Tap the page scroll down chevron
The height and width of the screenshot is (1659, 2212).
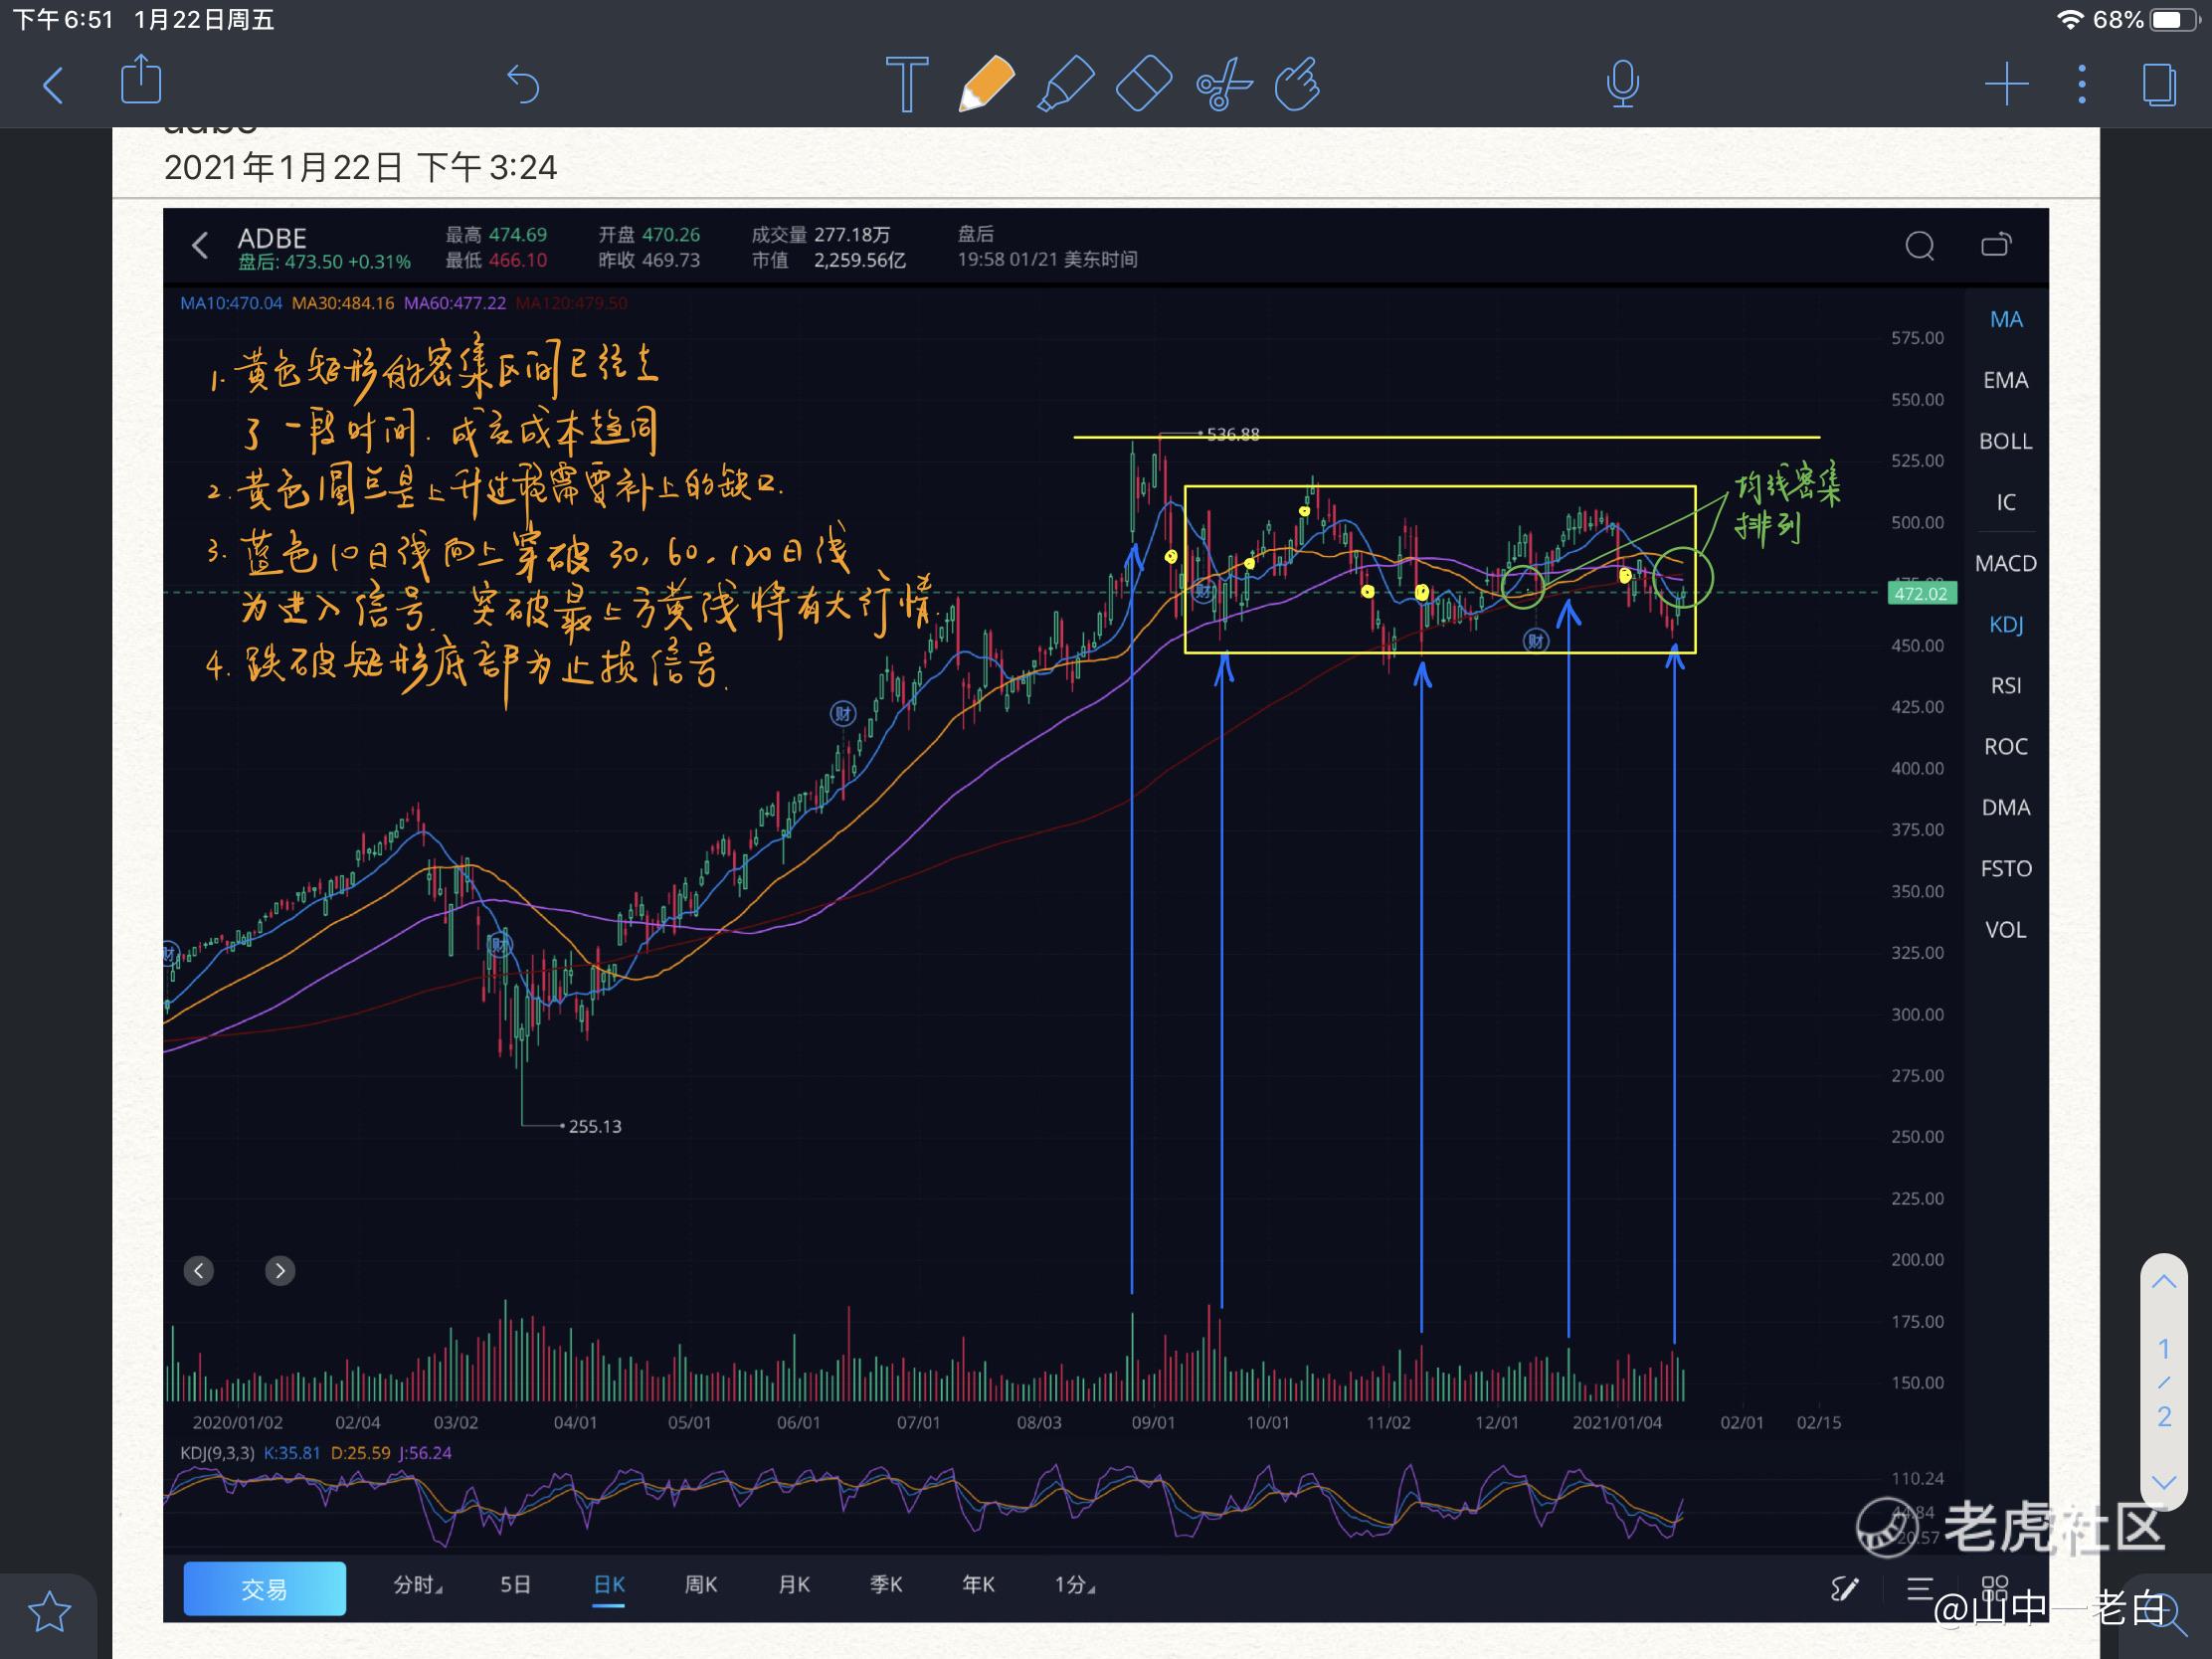pyautogui.click(x=2163, y=1482)
